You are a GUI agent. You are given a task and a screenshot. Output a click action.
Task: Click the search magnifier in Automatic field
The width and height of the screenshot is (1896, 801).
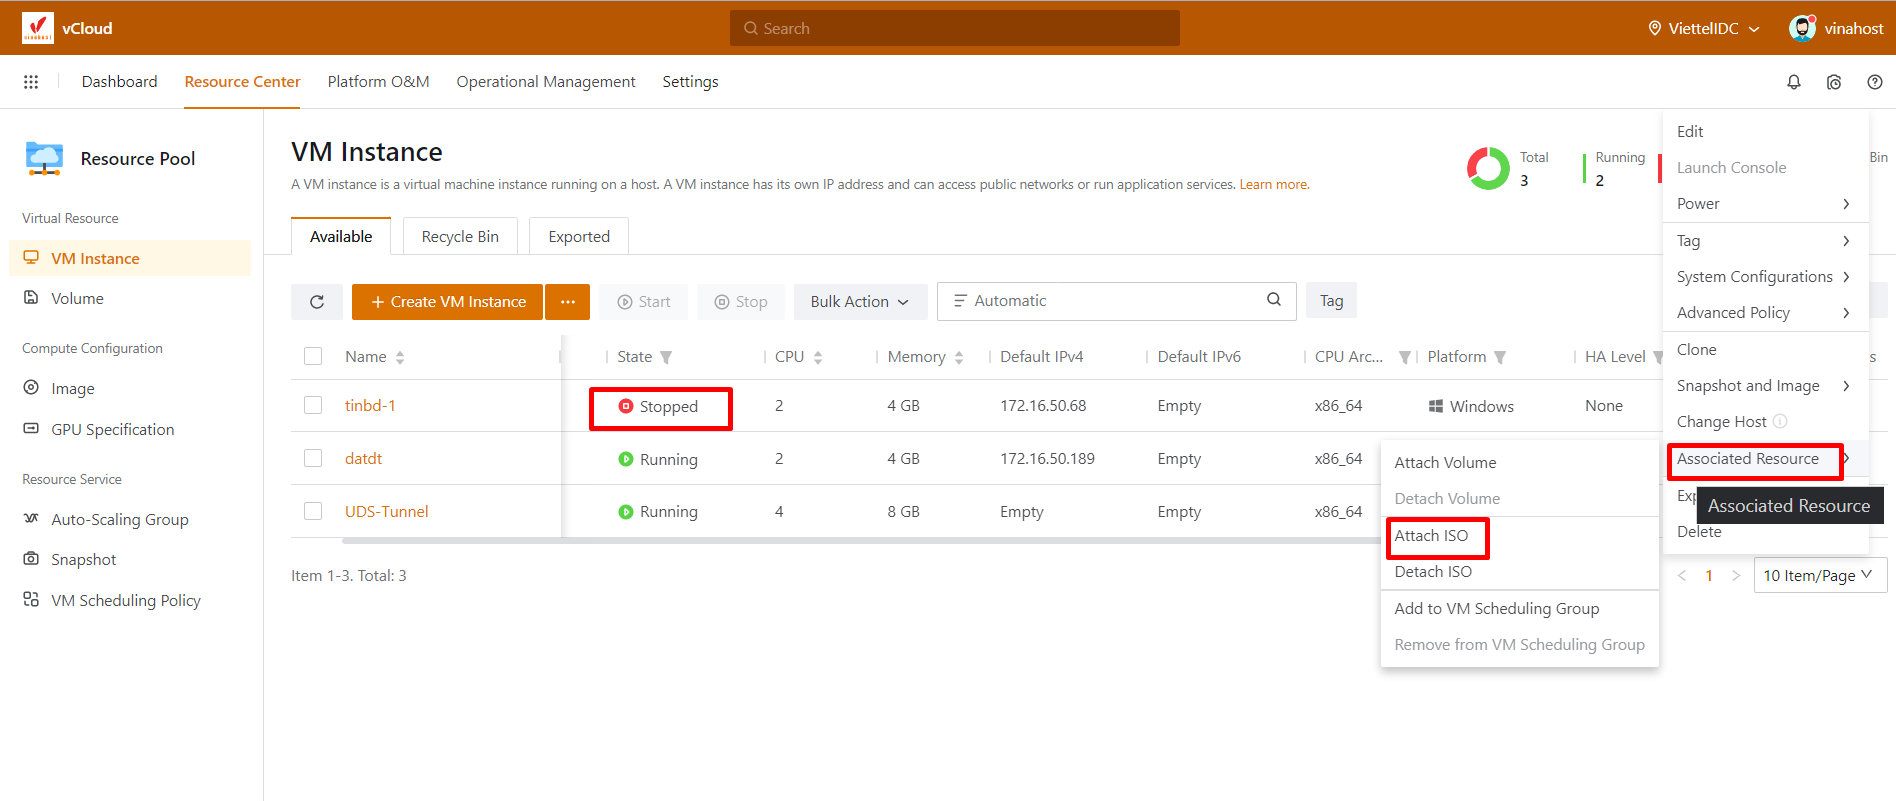pyautogui.click(x=1273, y=300)
